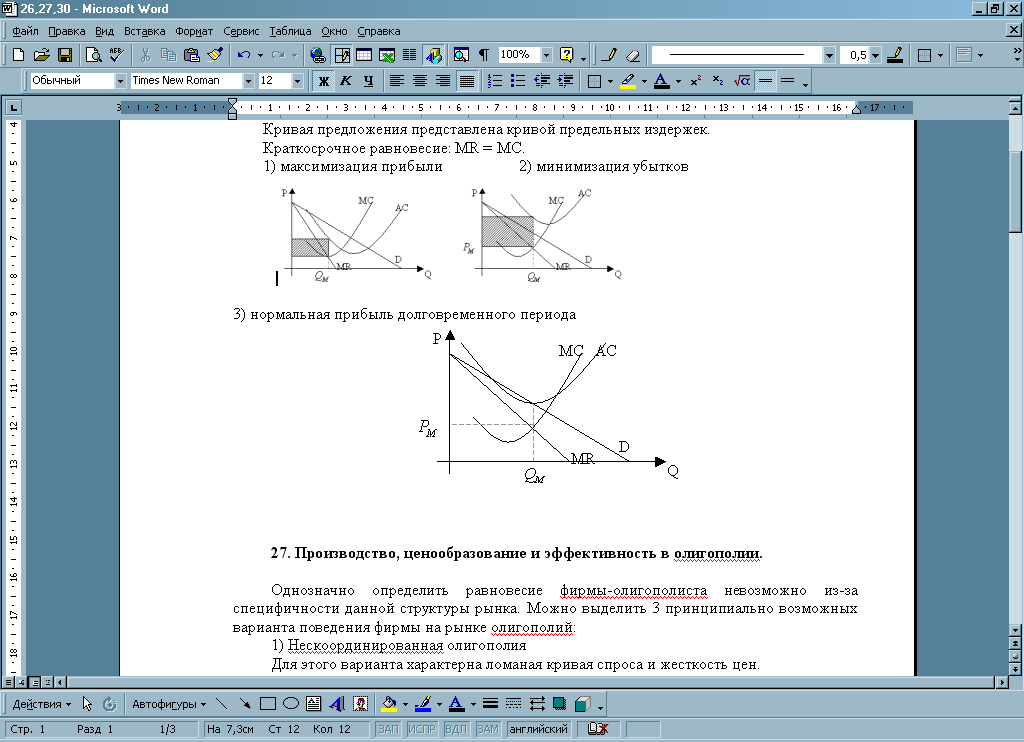Open the Сервис menu

pyautogui.click(x=241, y=31)
